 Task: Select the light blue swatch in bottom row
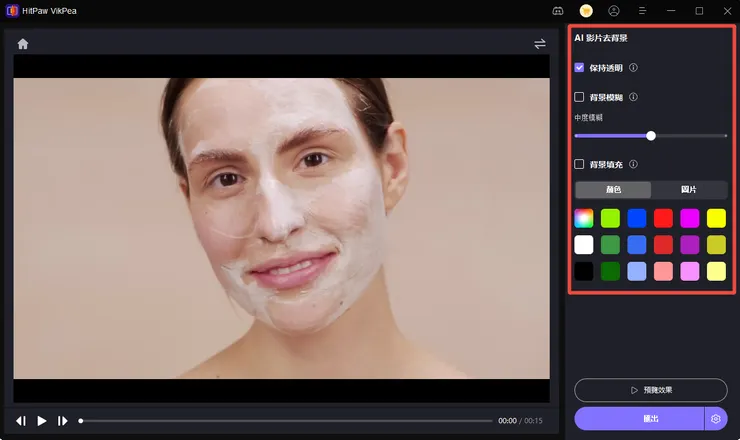[x=637, y=271]
